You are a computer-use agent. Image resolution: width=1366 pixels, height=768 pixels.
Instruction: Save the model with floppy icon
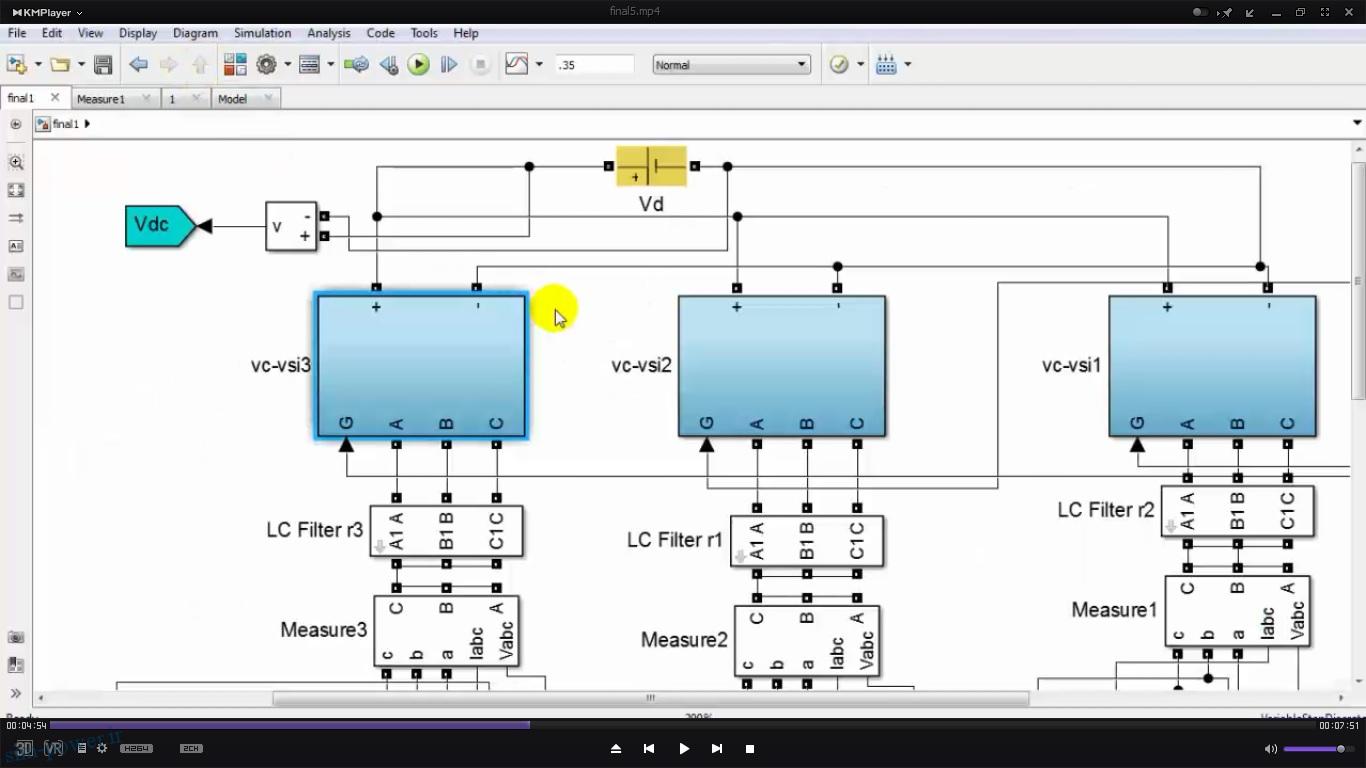click(x=103, y=64)
